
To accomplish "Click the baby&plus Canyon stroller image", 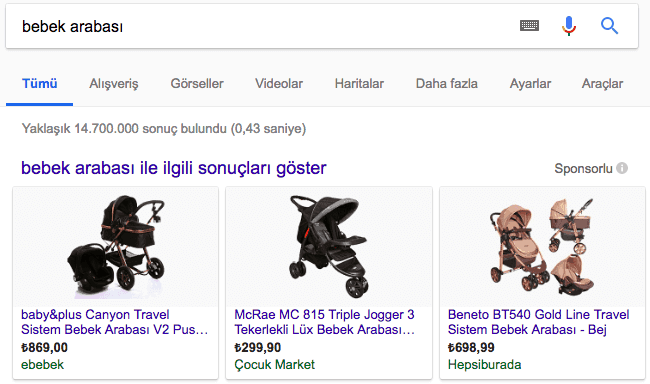I will tap(116, 247).
